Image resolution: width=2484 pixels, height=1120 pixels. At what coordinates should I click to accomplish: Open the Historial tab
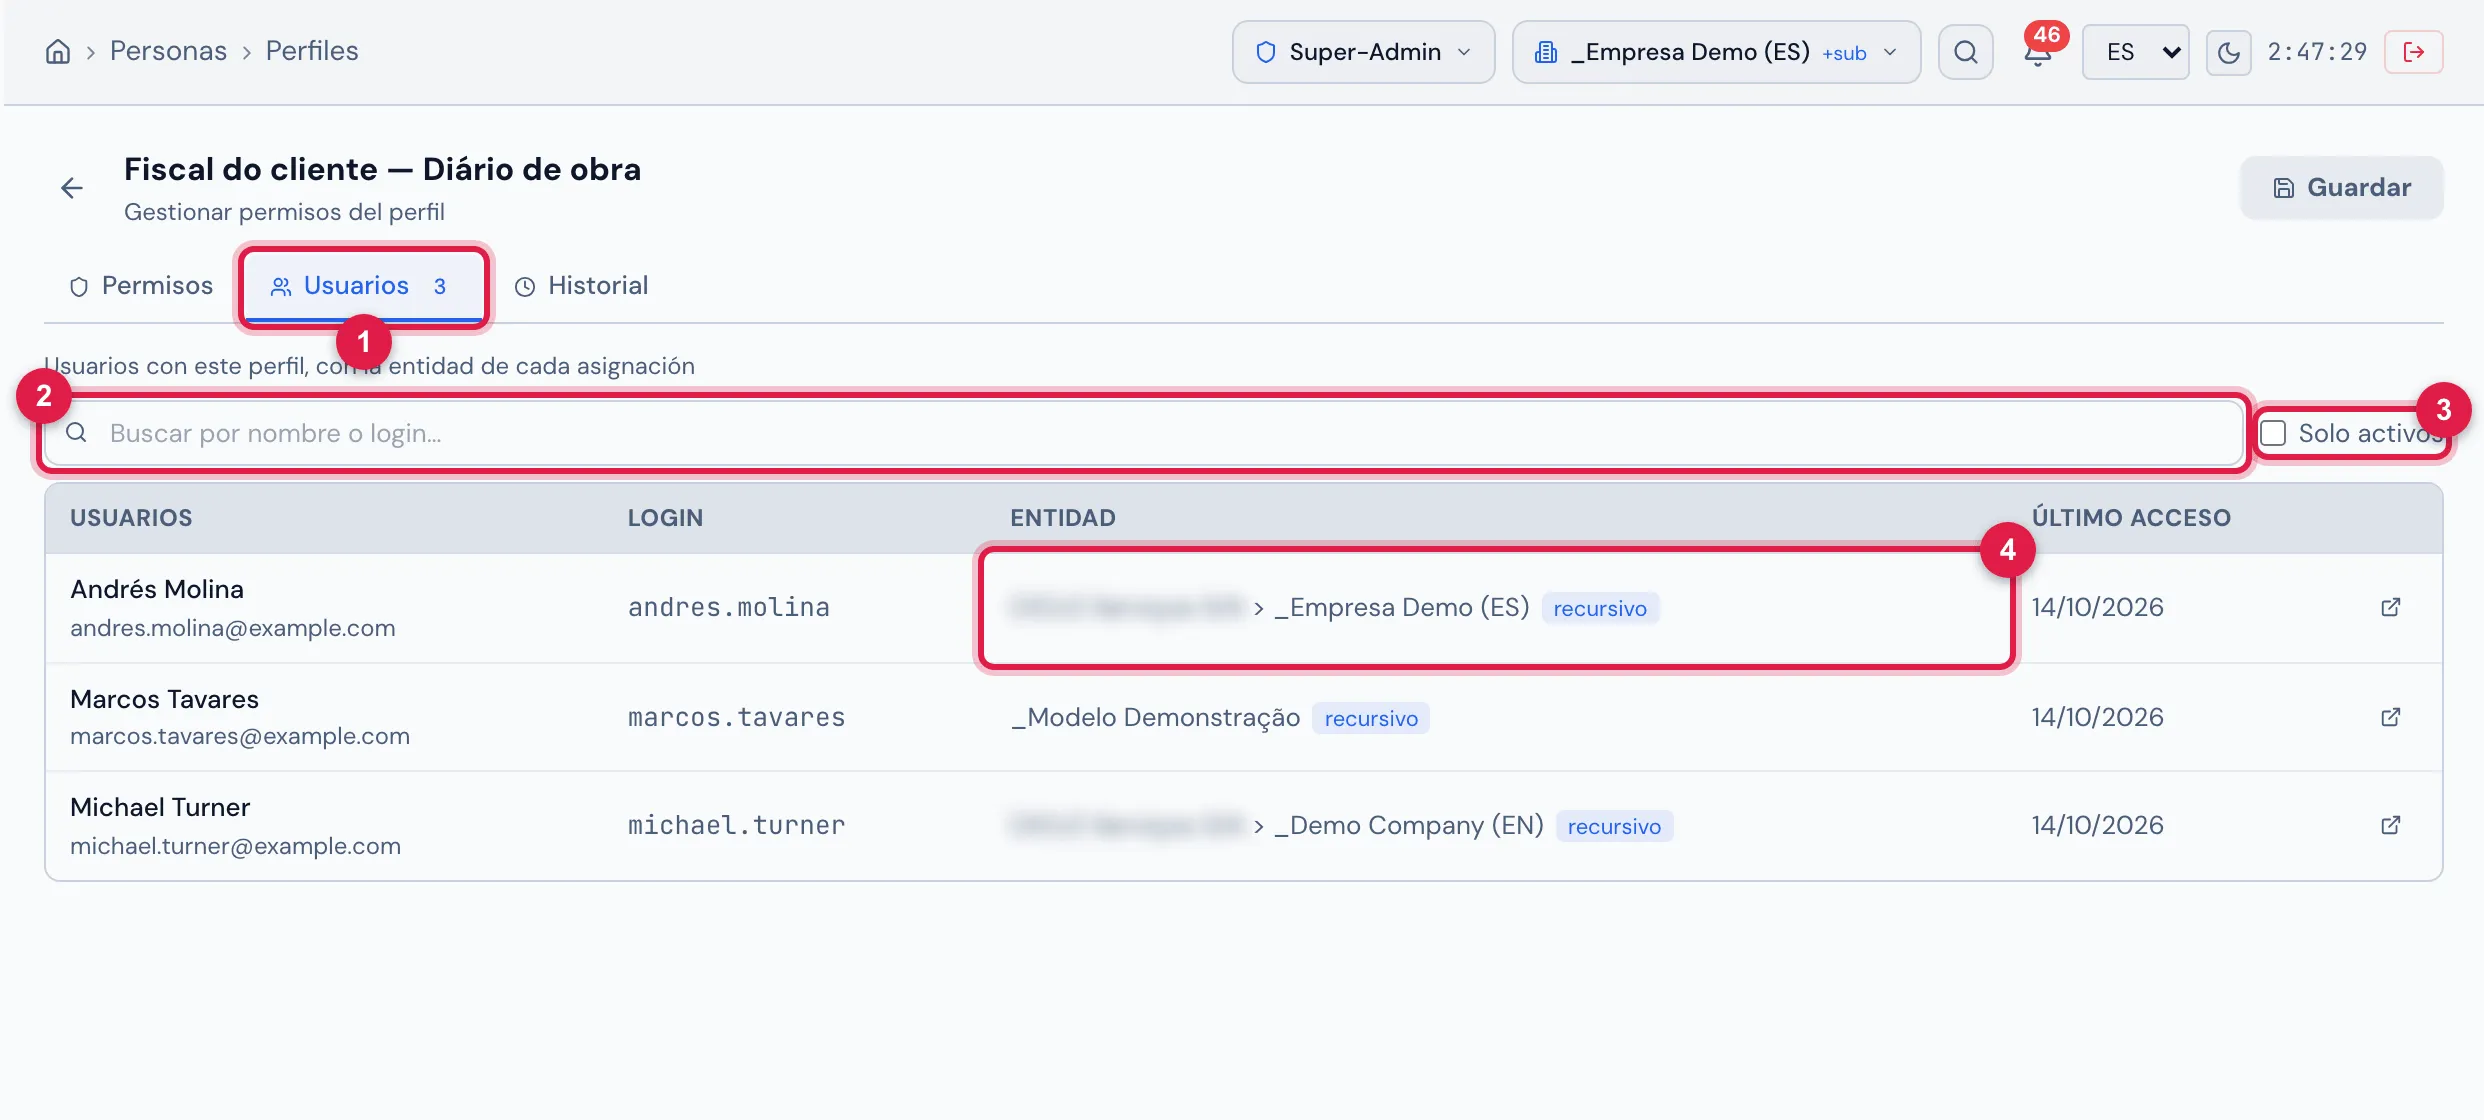click(581, 286)
